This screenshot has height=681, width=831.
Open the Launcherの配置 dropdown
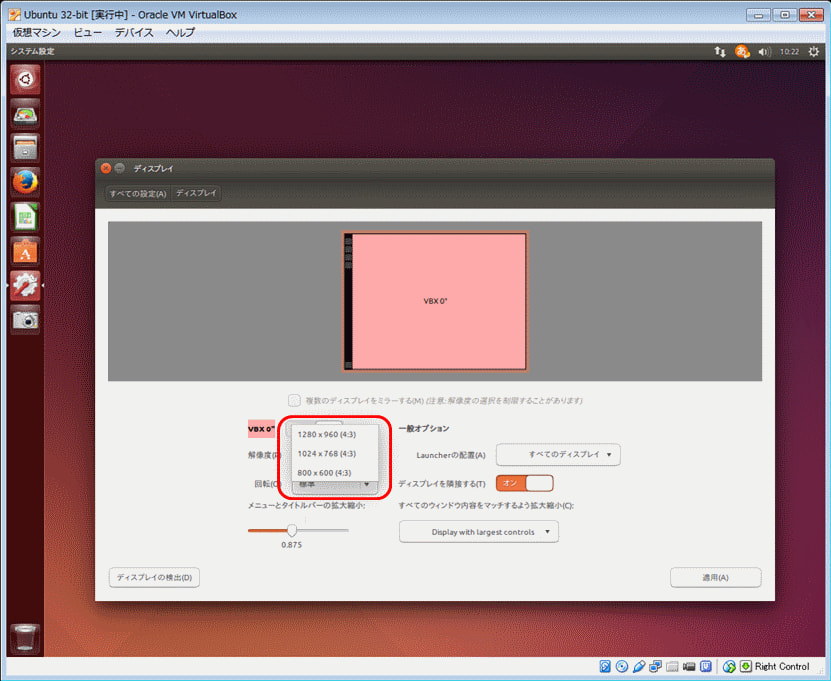click(558, 455)
